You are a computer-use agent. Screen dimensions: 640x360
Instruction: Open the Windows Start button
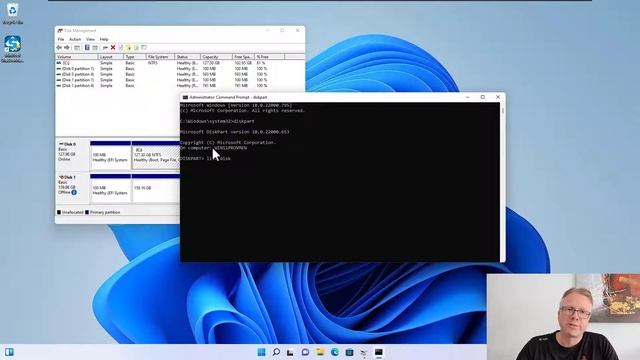(261, 352)
